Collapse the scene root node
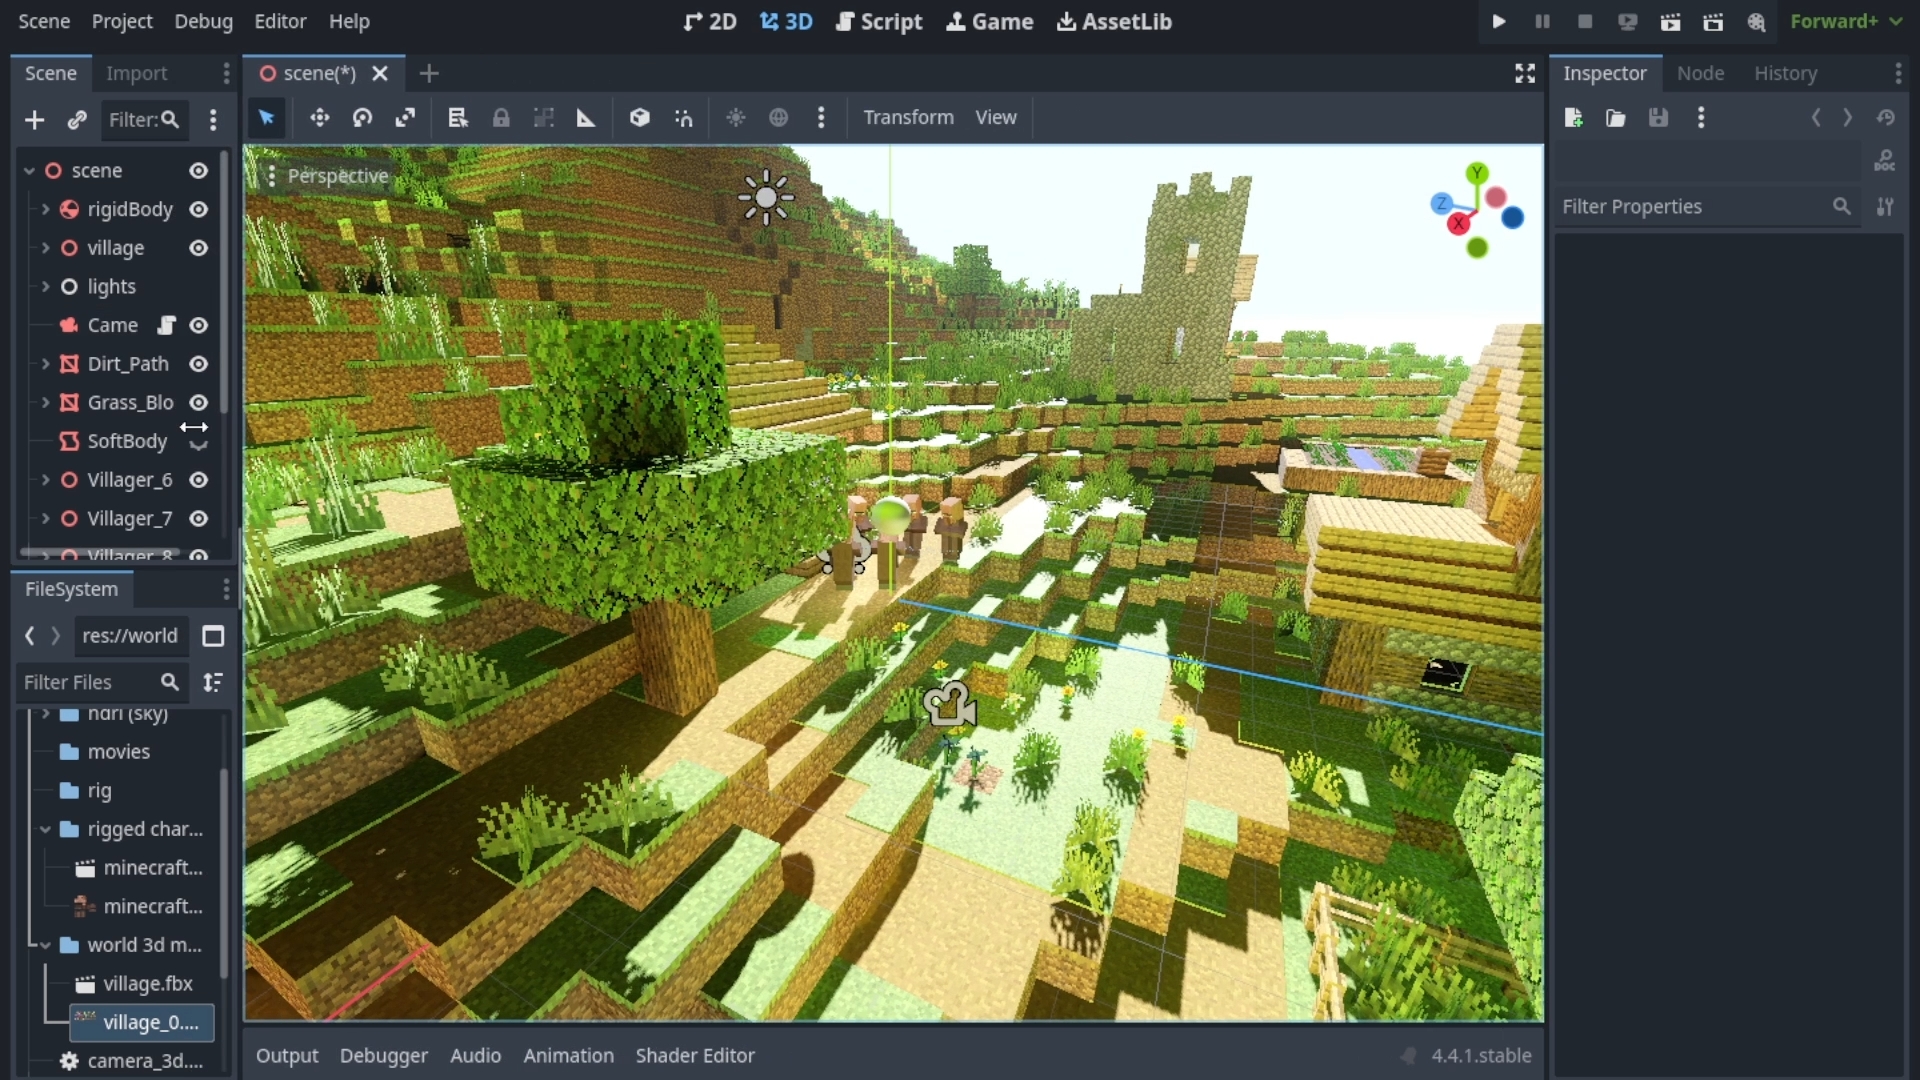The height and width of the screenshot is (1080, 1920). [30, 171]
